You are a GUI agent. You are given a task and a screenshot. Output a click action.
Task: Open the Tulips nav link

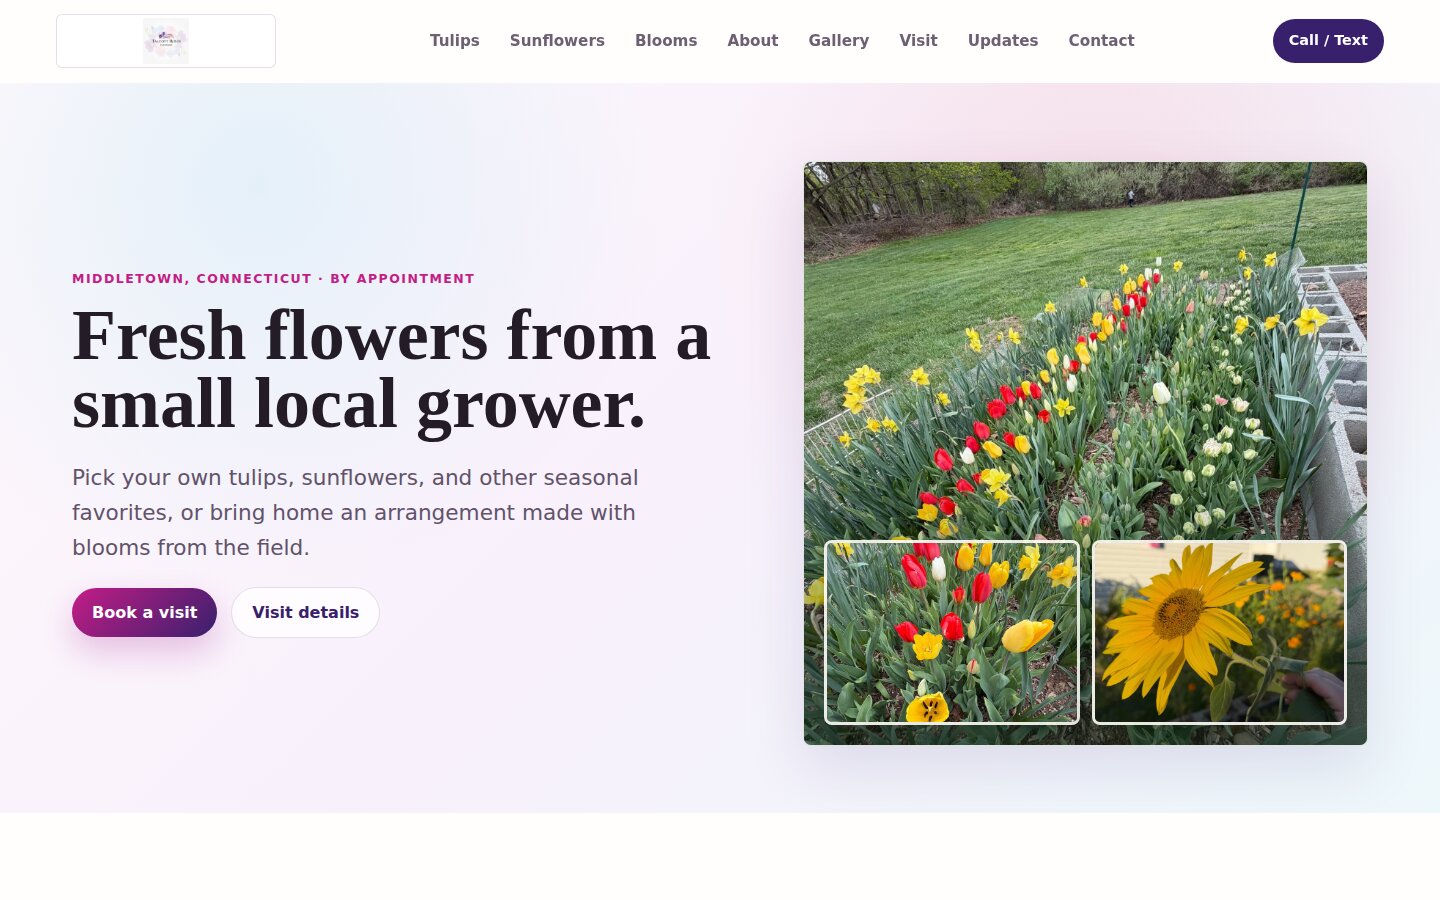click(x=455, y=41)
